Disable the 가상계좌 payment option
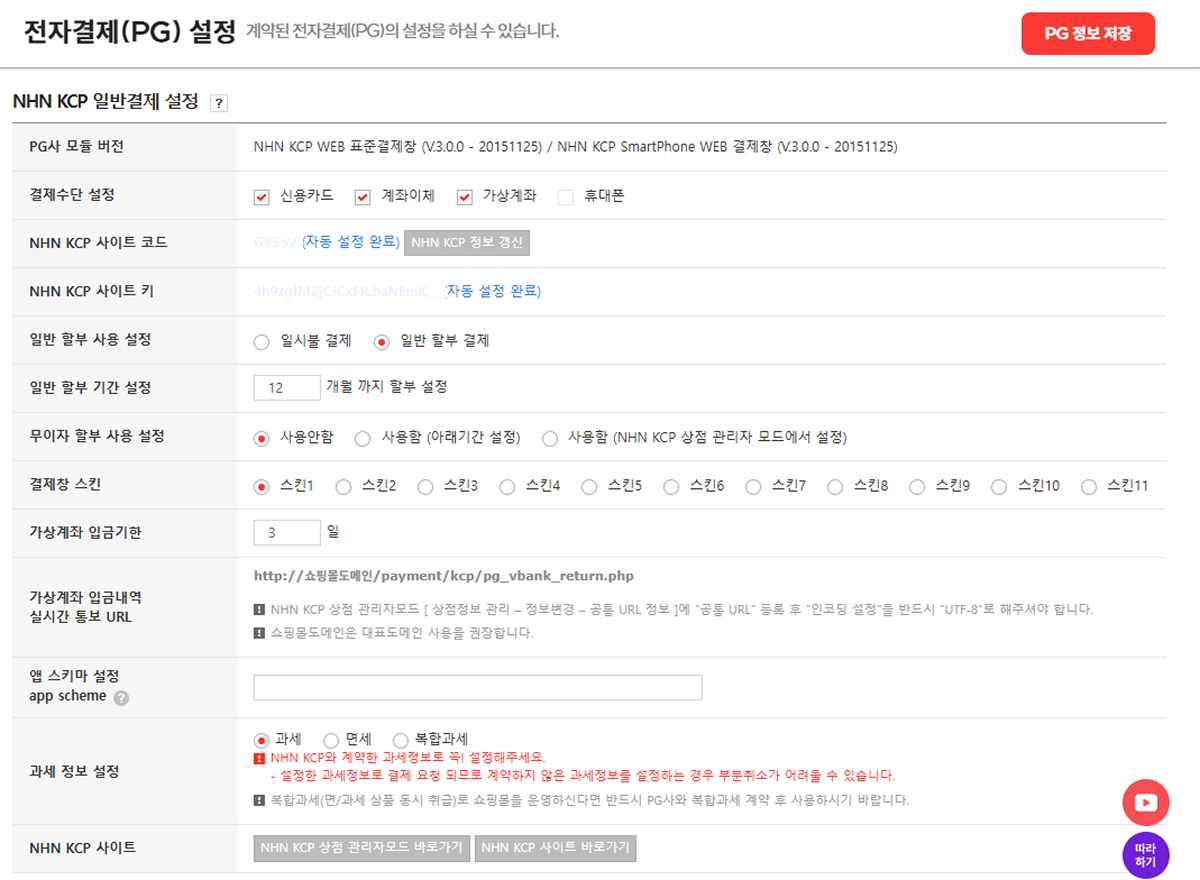 tap(464, 196)
